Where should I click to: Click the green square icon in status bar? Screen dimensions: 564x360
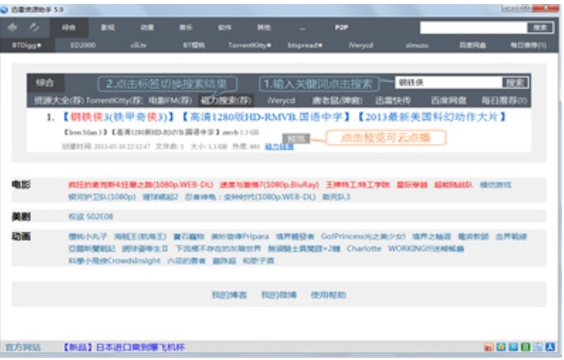pos(526,347)
